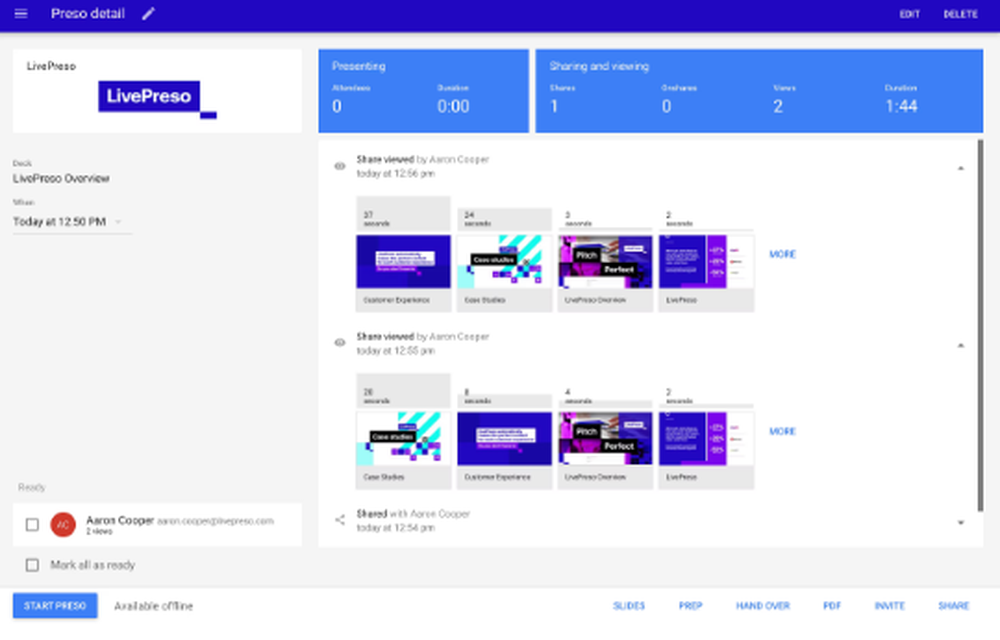
Task: Click the Available offline label
Action: point(154,606)
